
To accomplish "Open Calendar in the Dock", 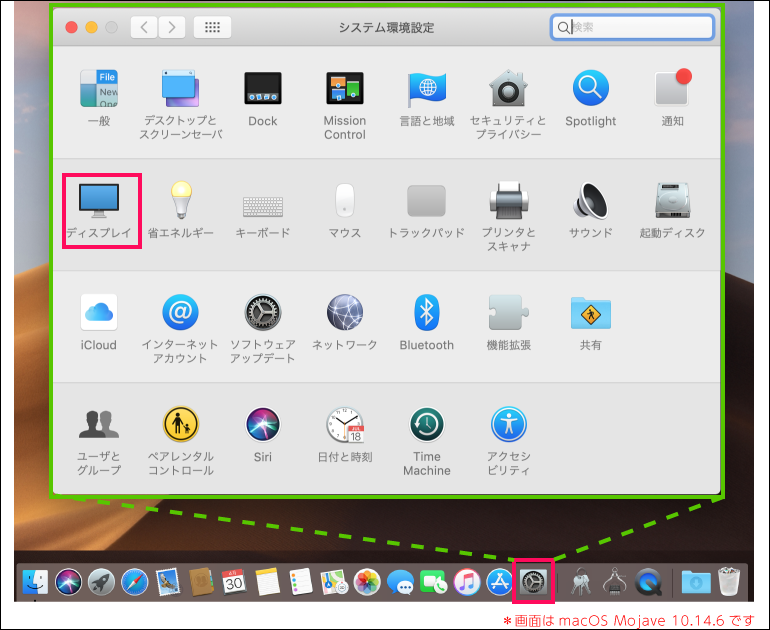I will pyautogui.click(x=234, y=582).
